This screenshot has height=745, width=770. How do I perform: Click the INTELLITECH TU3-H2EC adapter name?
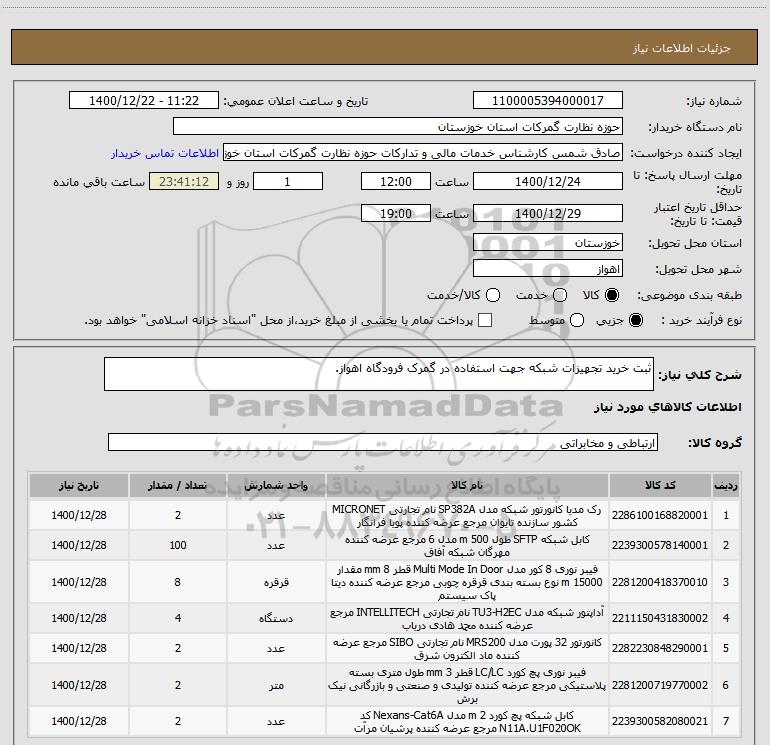467,619
